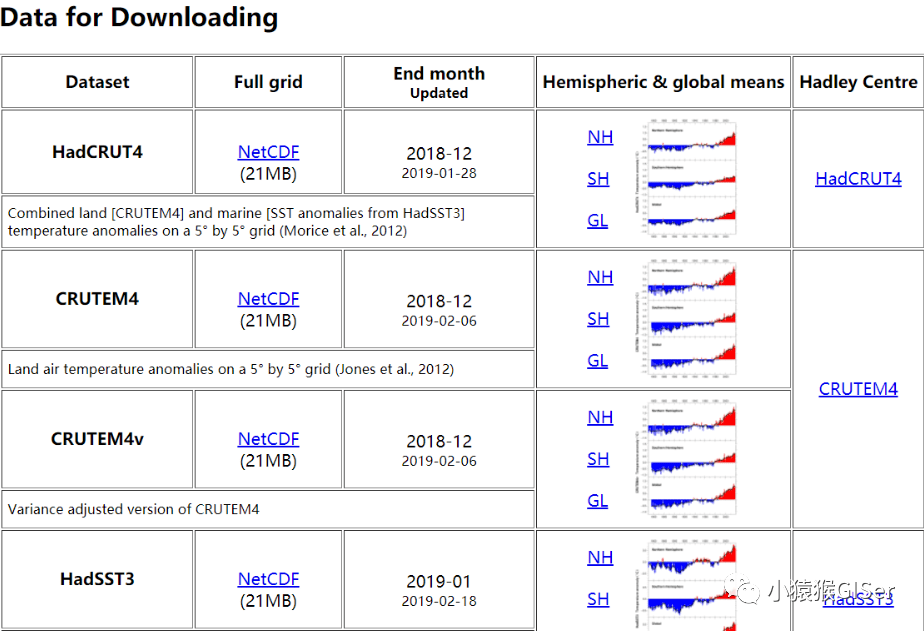Open the HadCRUT4 NetCDF full grid link

[x=268, y=152]
